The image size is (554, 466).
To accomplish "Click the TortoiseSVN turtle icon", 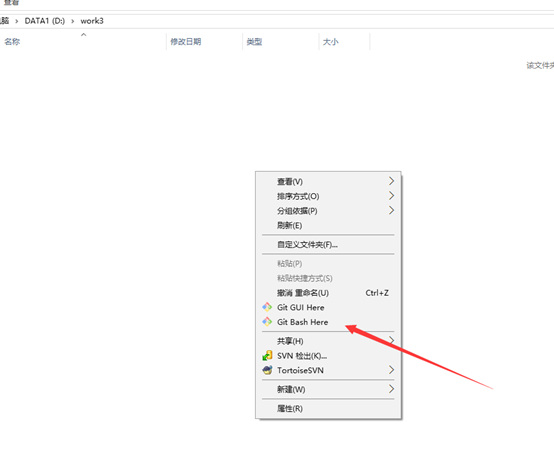I will [267, 370].
